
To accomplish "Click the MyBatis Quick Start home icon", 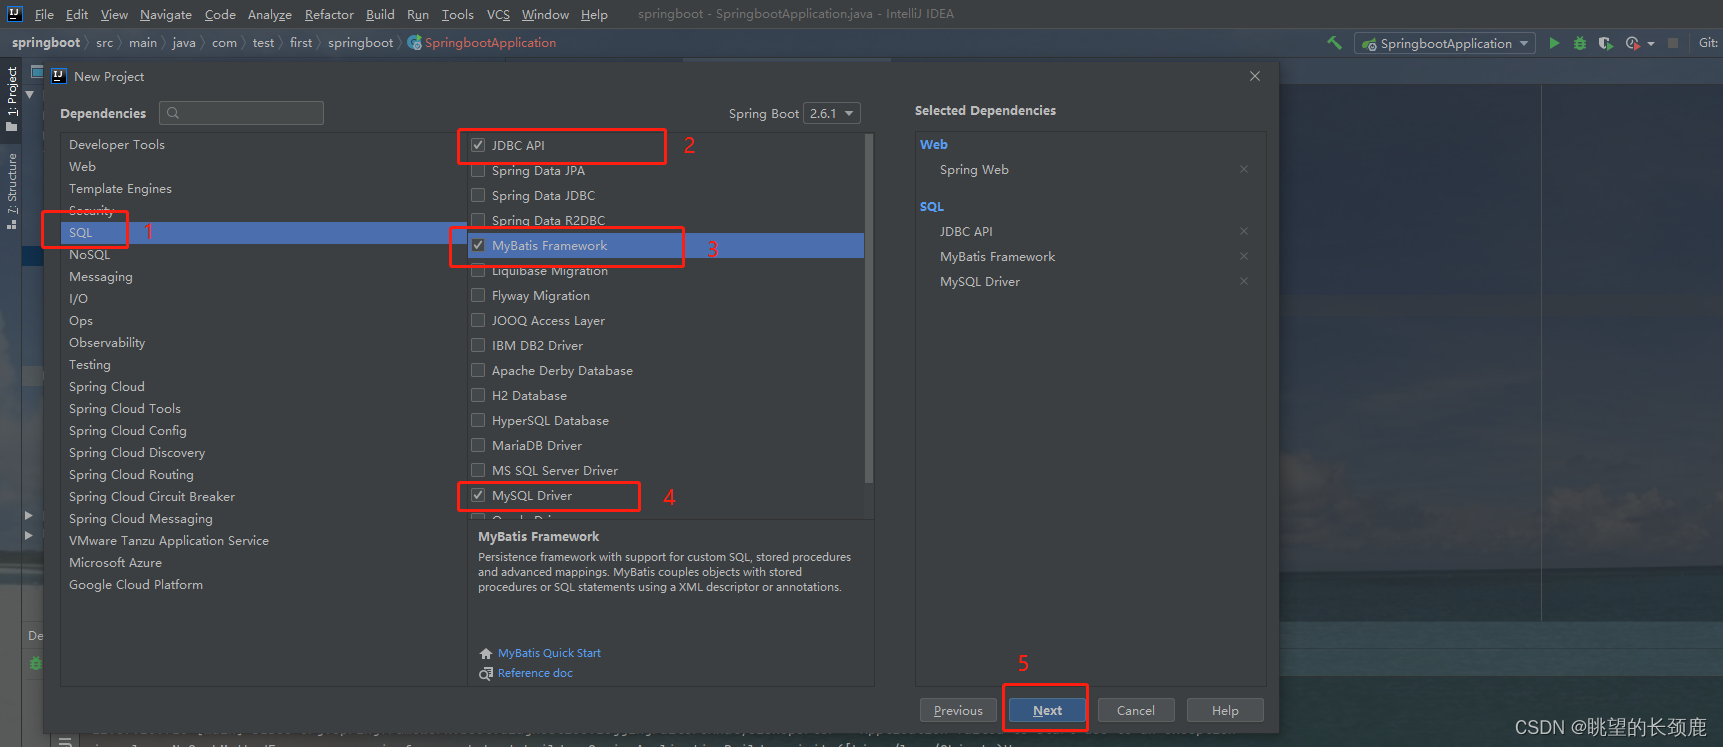I will point(486,653).
